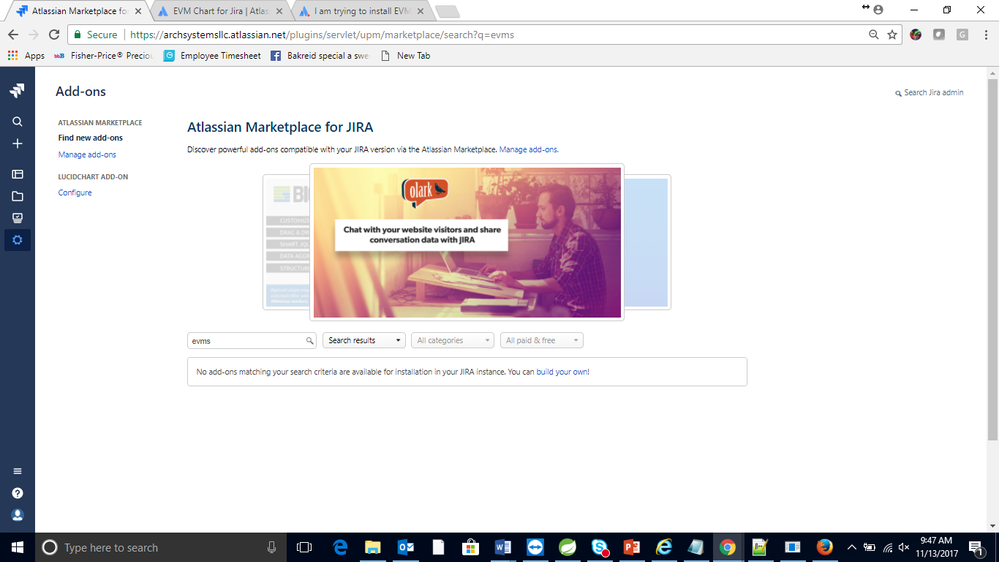Image resolution: width=999 pixels, height=562 pixels.
Task: Open the projects folder icon in sidebar
Action: [17, 196]
